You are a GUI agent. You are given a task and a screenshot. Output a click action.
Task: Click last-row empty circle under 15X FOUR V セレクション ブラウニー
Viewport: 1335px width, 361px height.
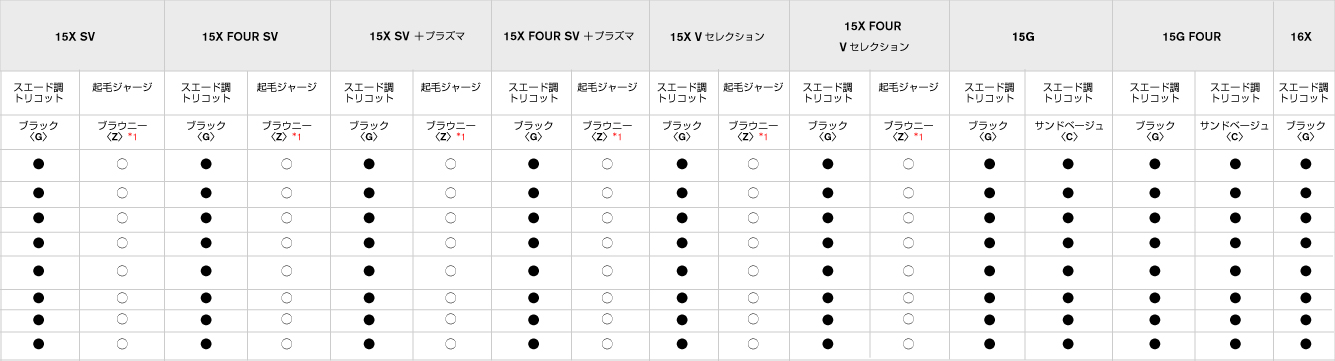point(908,344)
